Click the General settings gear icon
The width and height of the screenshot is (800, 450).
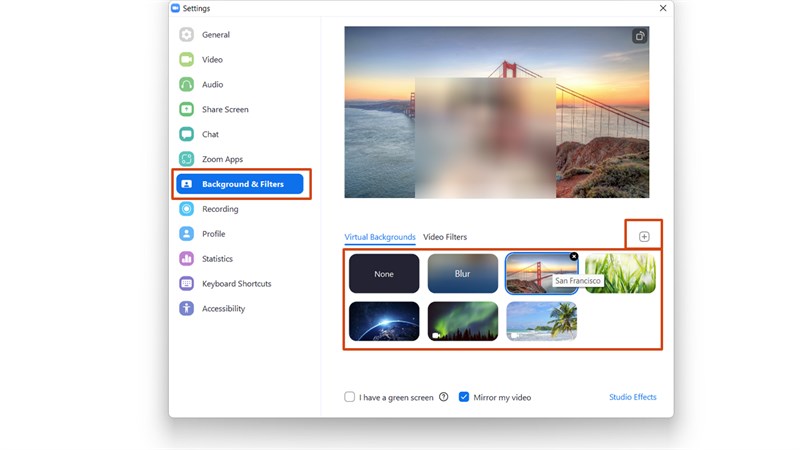pyautogui.click(x=186, y=34)
